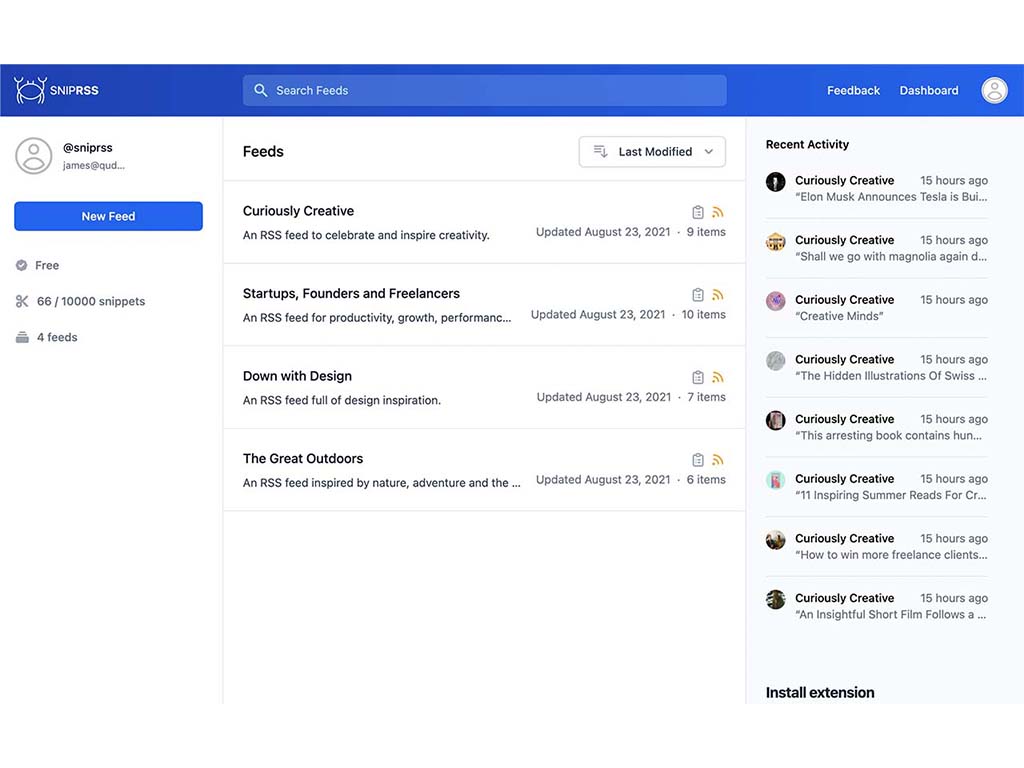
Task: Click into the Search Feeds field
Action: click(x=485, y=90)
